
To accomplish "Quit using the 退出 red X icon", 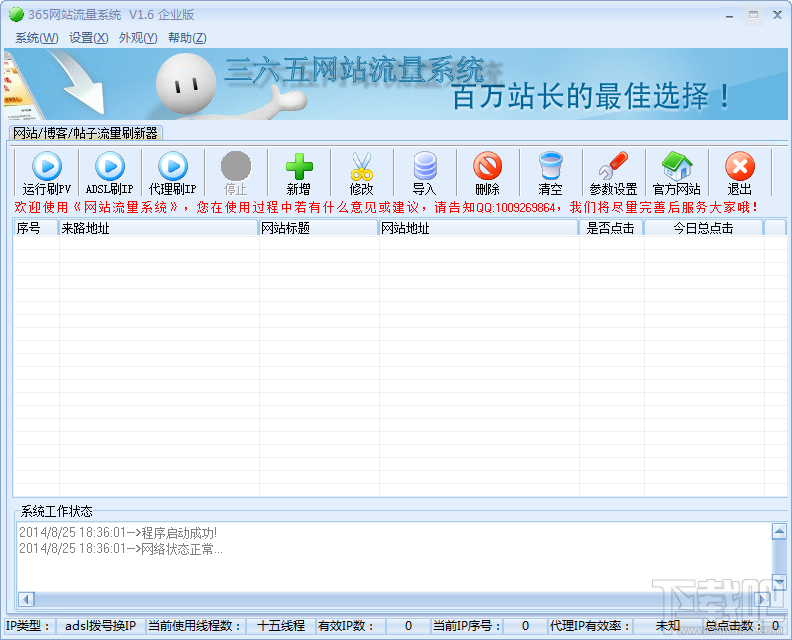I will point(740,166).
